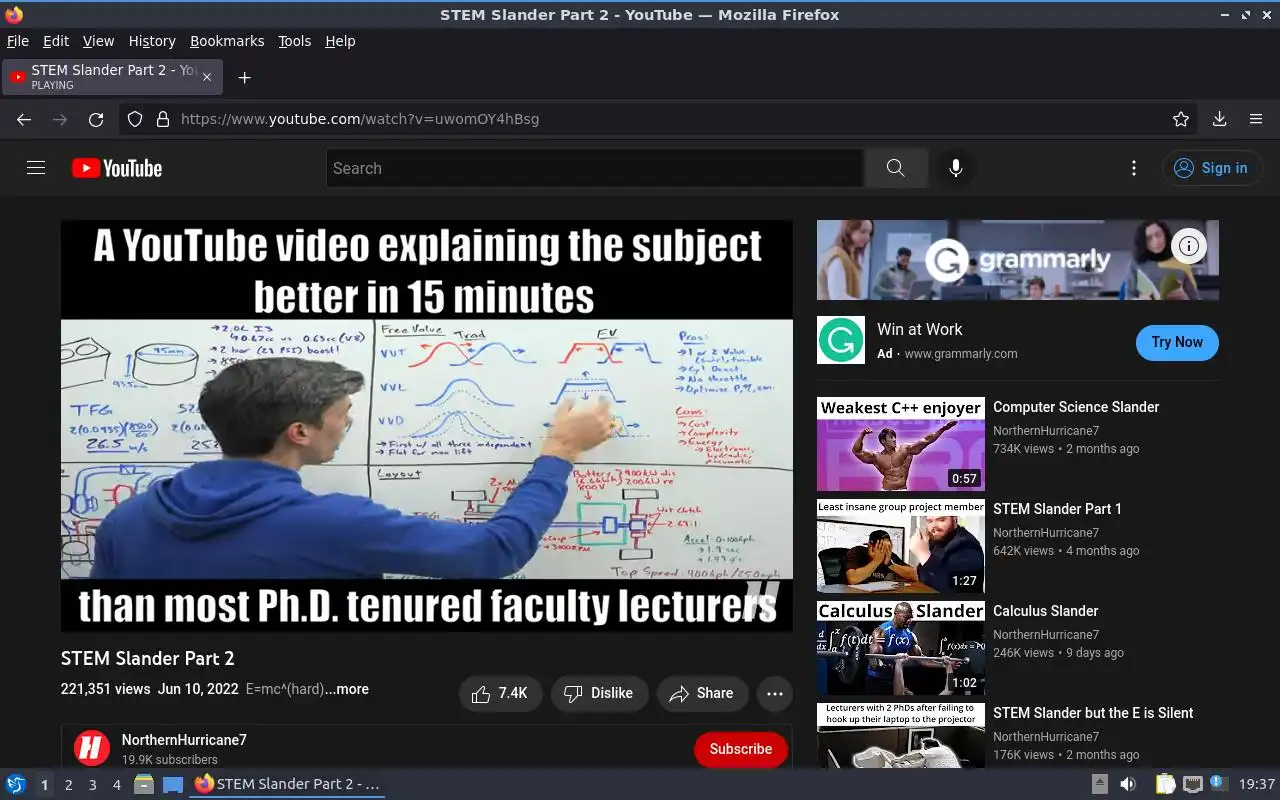Open Computer Science Slander thumbnail
1280x800 pixels.
(901, 444)
